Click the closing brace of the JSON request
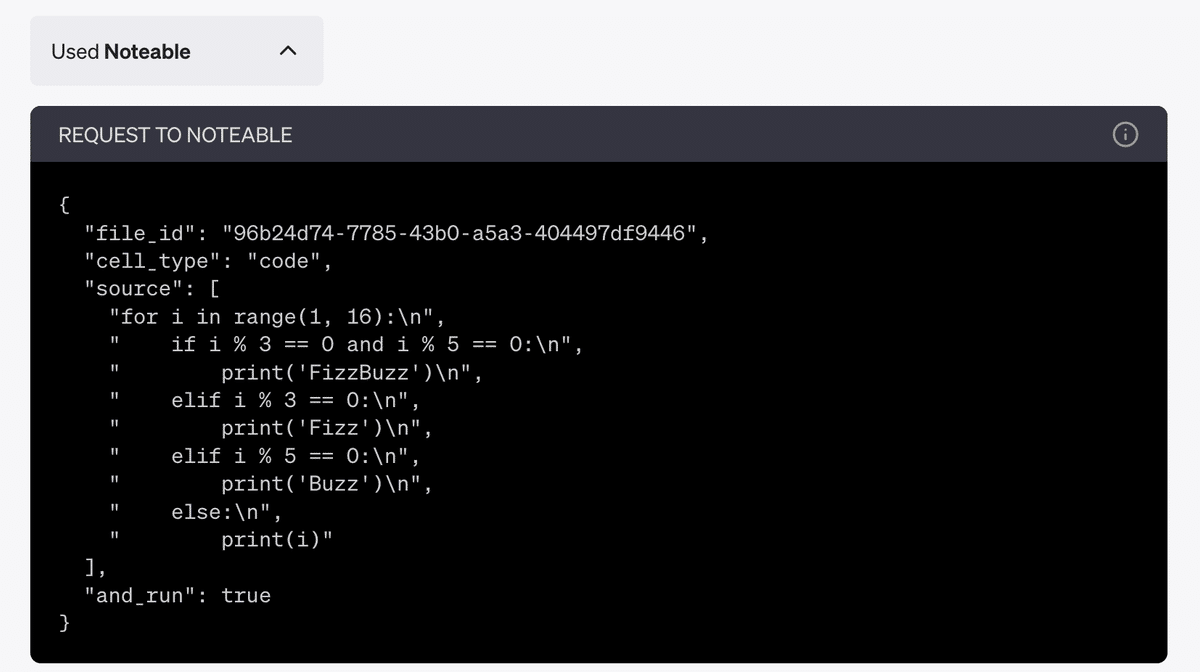Screen dimensions: 1200x672 (x=63, y=622)
